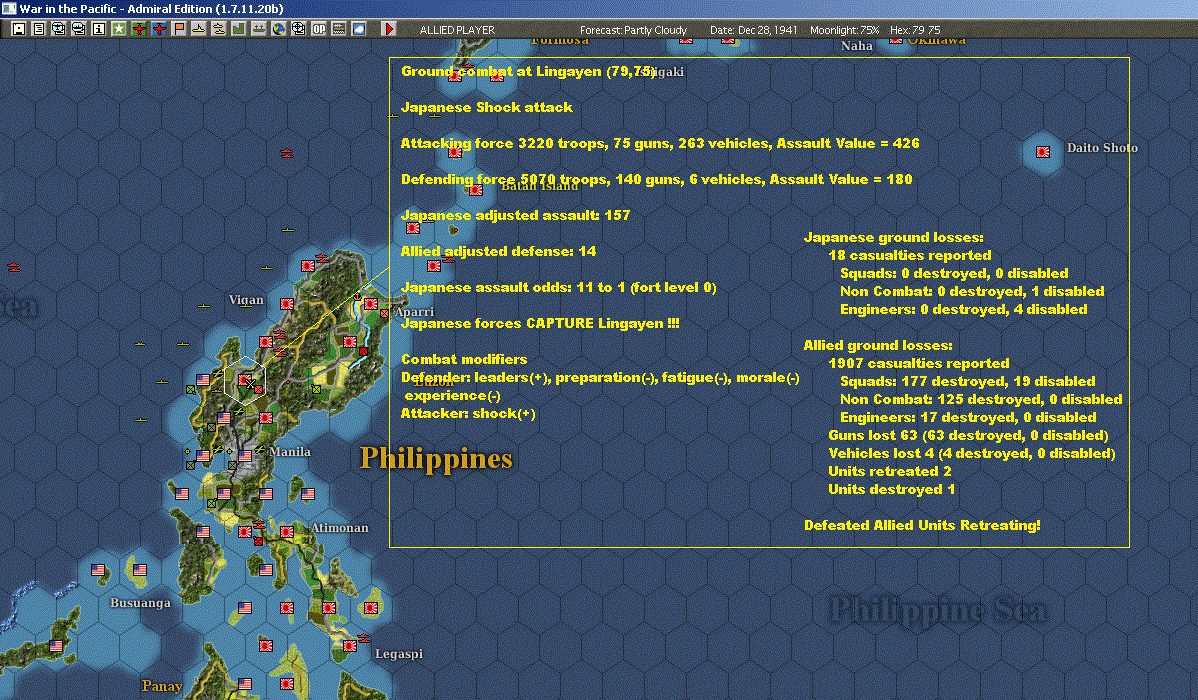This screenshot has width=1198, height=700.
Task: Click the 'Date: Dec 28, 1941' status
Action: (x=753, y=30)
